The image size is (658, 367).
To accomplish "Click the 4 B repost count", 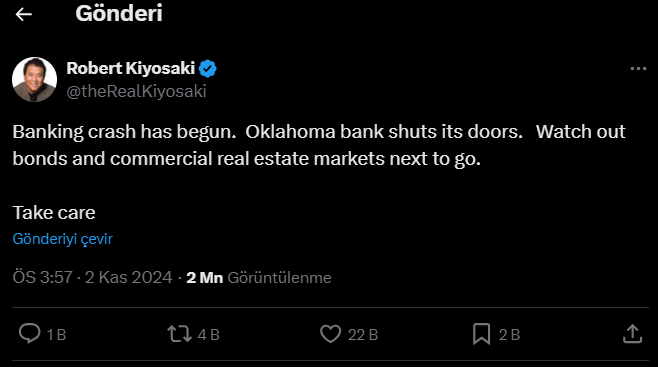I will pos(209,335).
